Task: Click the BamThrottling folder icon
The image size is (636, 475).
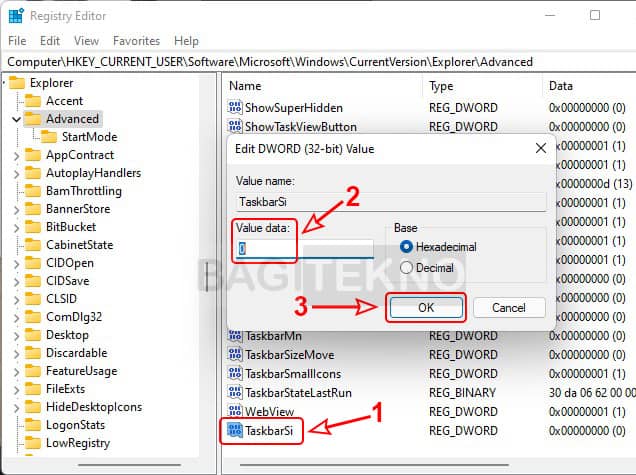Action: 33,191
